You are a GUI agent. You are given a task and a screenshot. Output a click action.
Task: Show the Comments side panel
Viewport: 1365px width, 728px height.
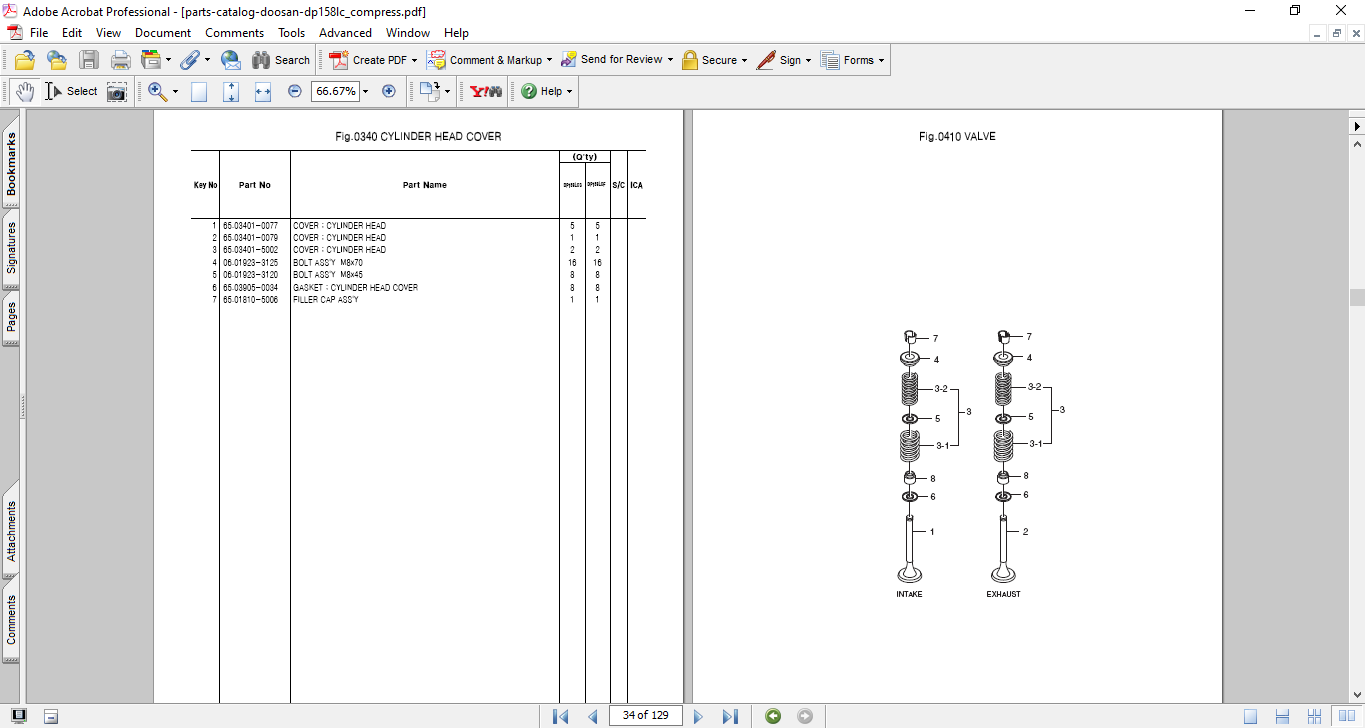[12, 620]
